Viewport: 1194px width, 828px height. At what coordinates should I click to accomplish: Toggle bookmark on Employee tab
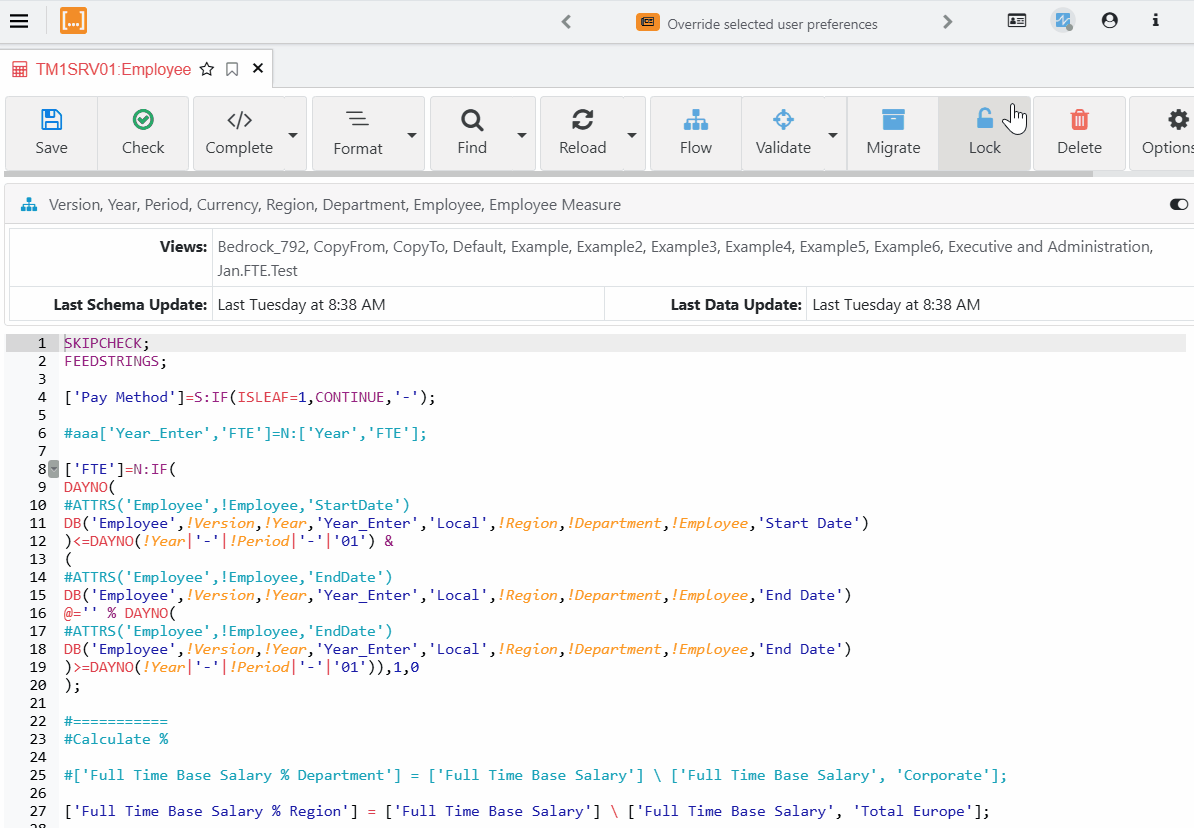pos(232,69)
